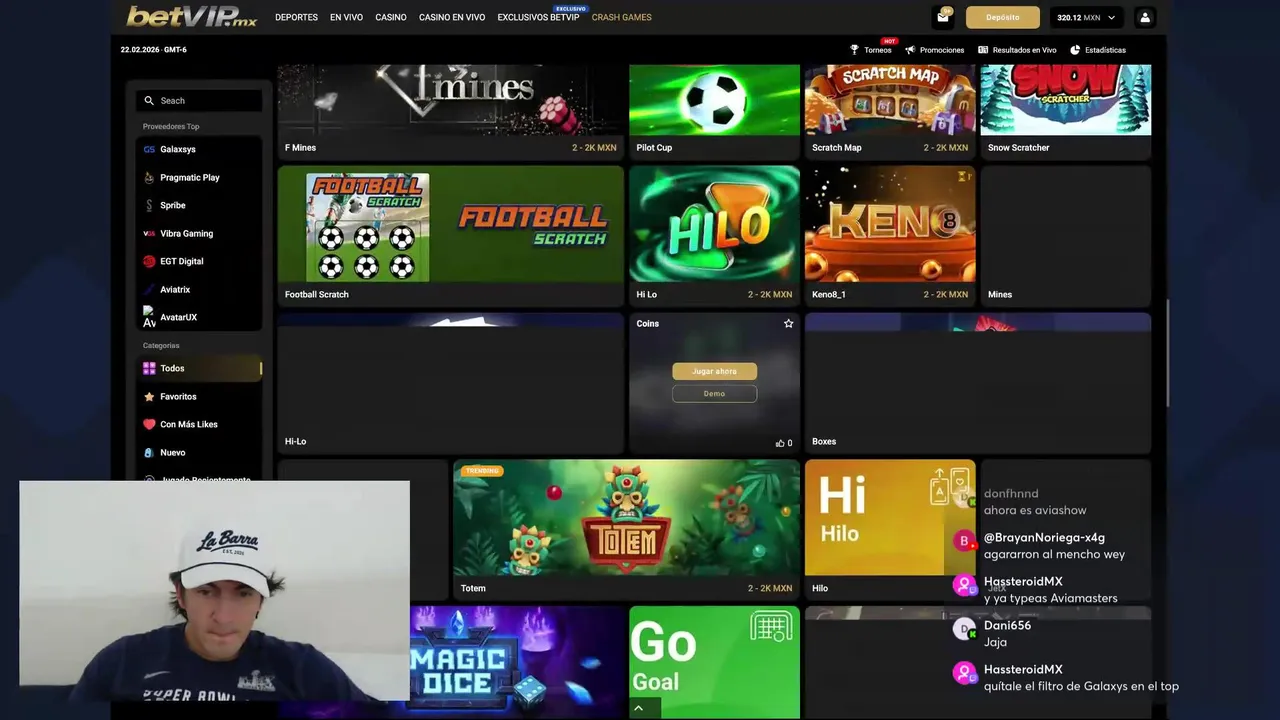Select Favoritos category filter
1280x720 pixels.
click(199, 396)
